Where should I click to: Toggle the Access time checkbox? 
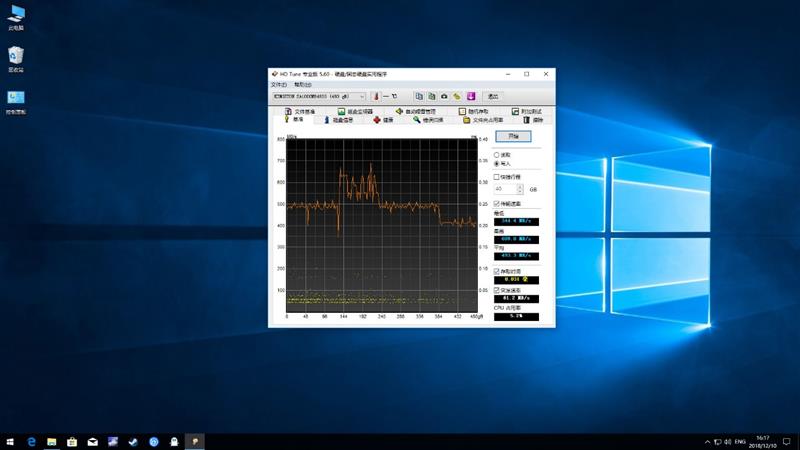tap(496, 271)
